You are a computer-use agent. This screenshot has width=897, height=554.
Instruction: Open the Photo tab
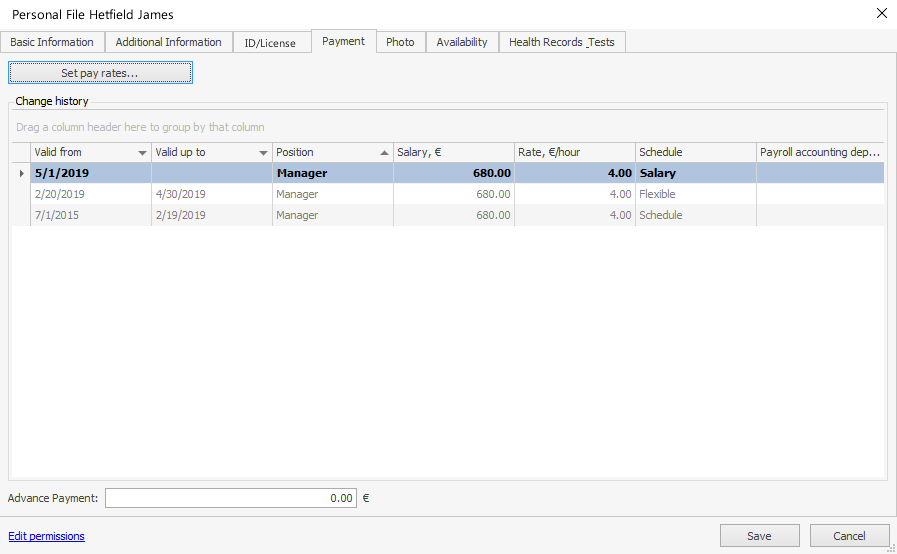click(x=400, y=42)
